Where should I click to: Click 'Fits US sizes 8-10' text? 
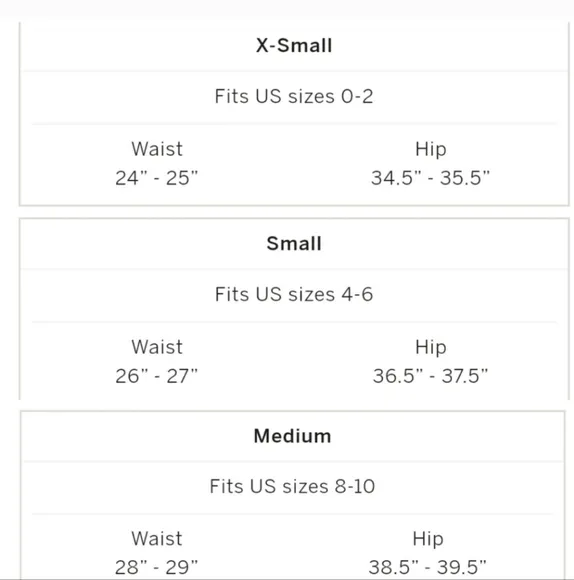pyautogui.click(x=293, y=486)
